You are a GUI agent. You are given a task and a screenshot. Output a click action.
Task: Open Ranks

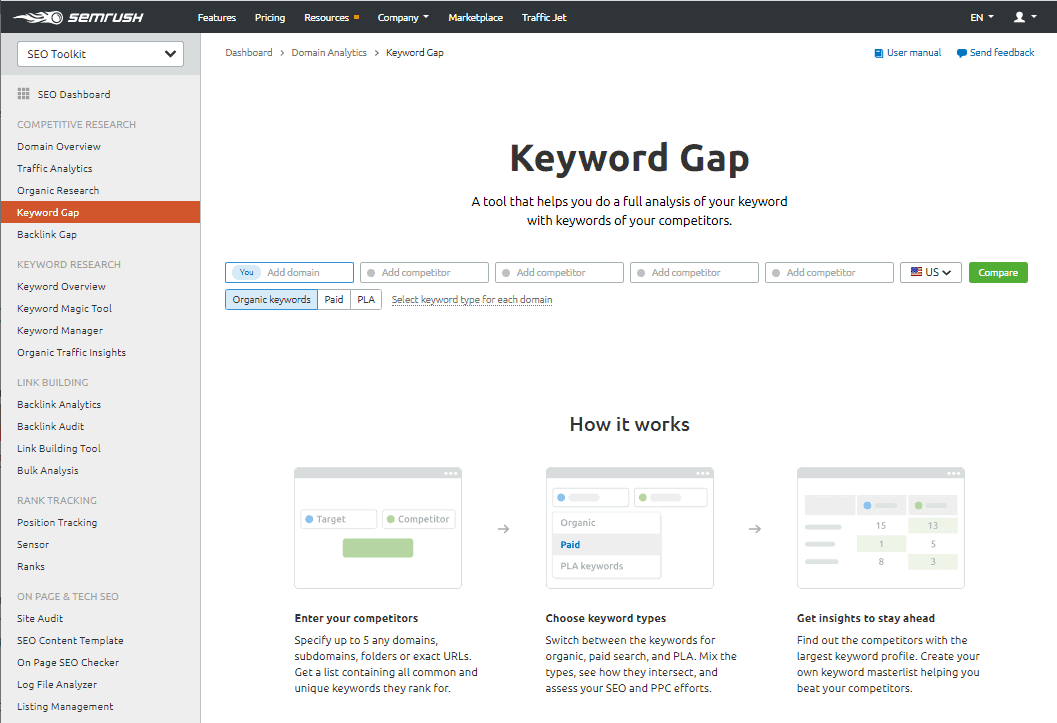point(31,567)
